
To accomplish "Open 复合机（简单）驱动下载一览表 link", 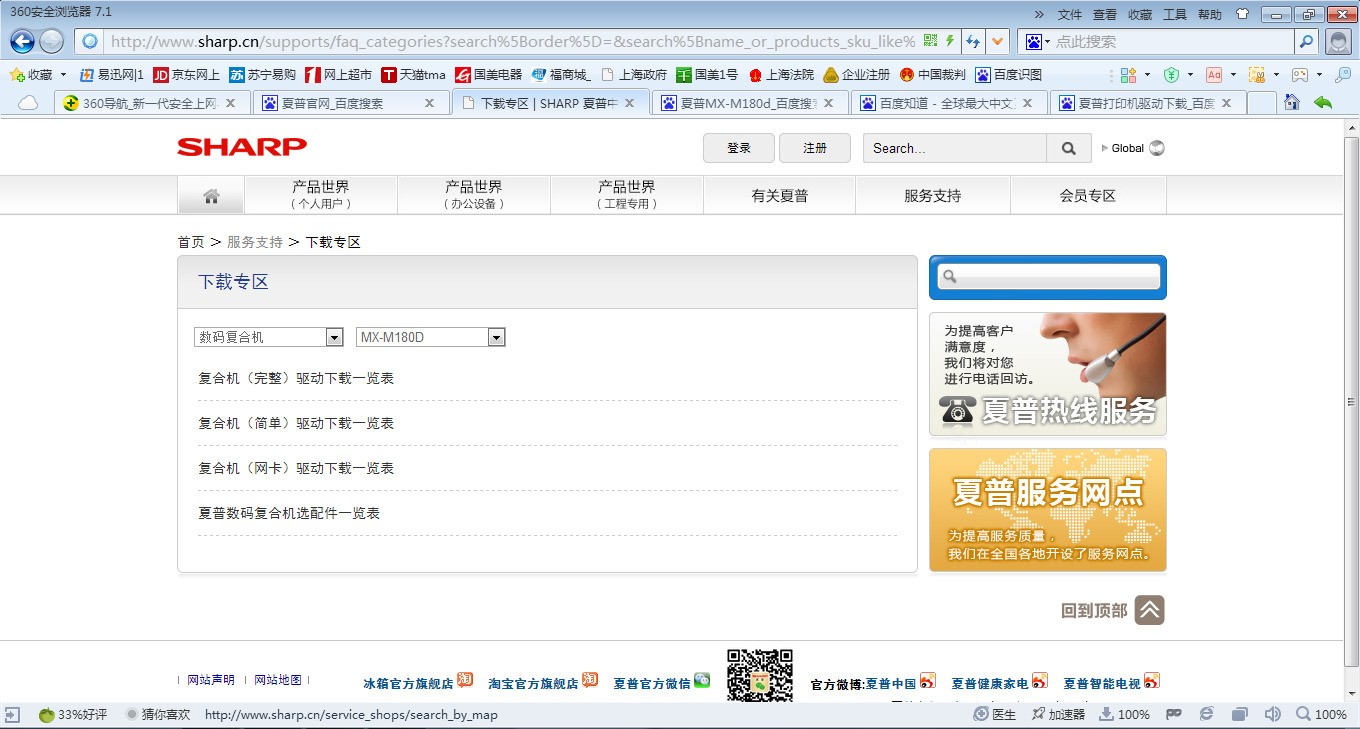I will (296, 423).
